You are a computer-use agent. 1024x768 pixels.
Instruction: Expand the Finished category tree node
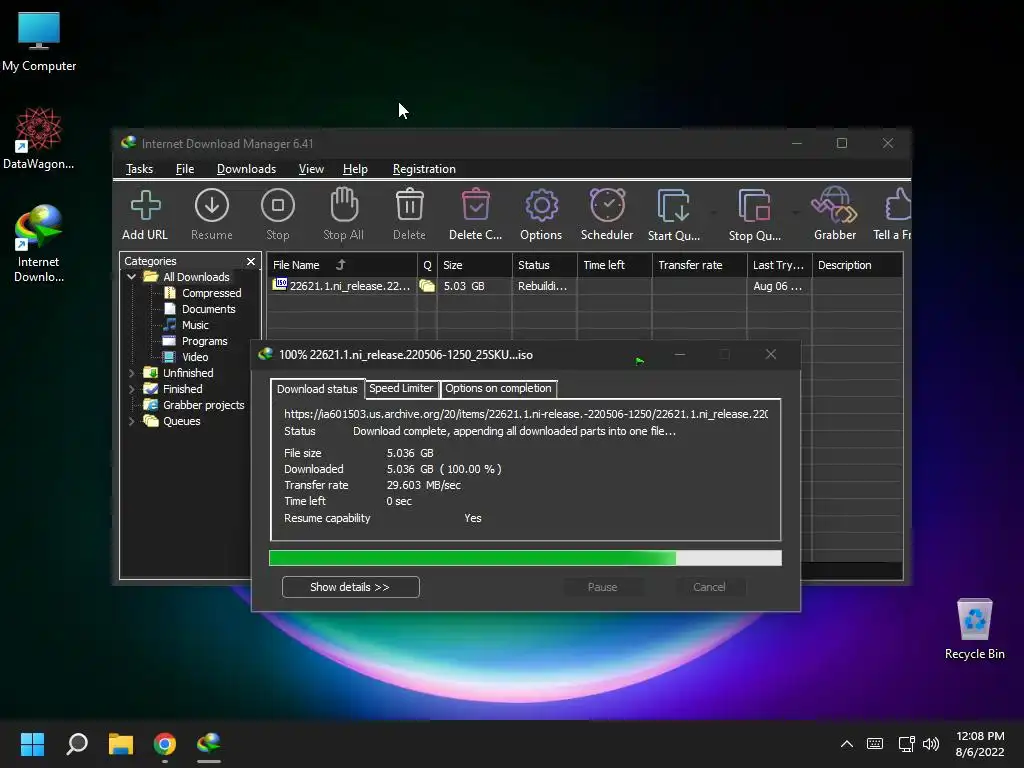click(x=132, y=389)
